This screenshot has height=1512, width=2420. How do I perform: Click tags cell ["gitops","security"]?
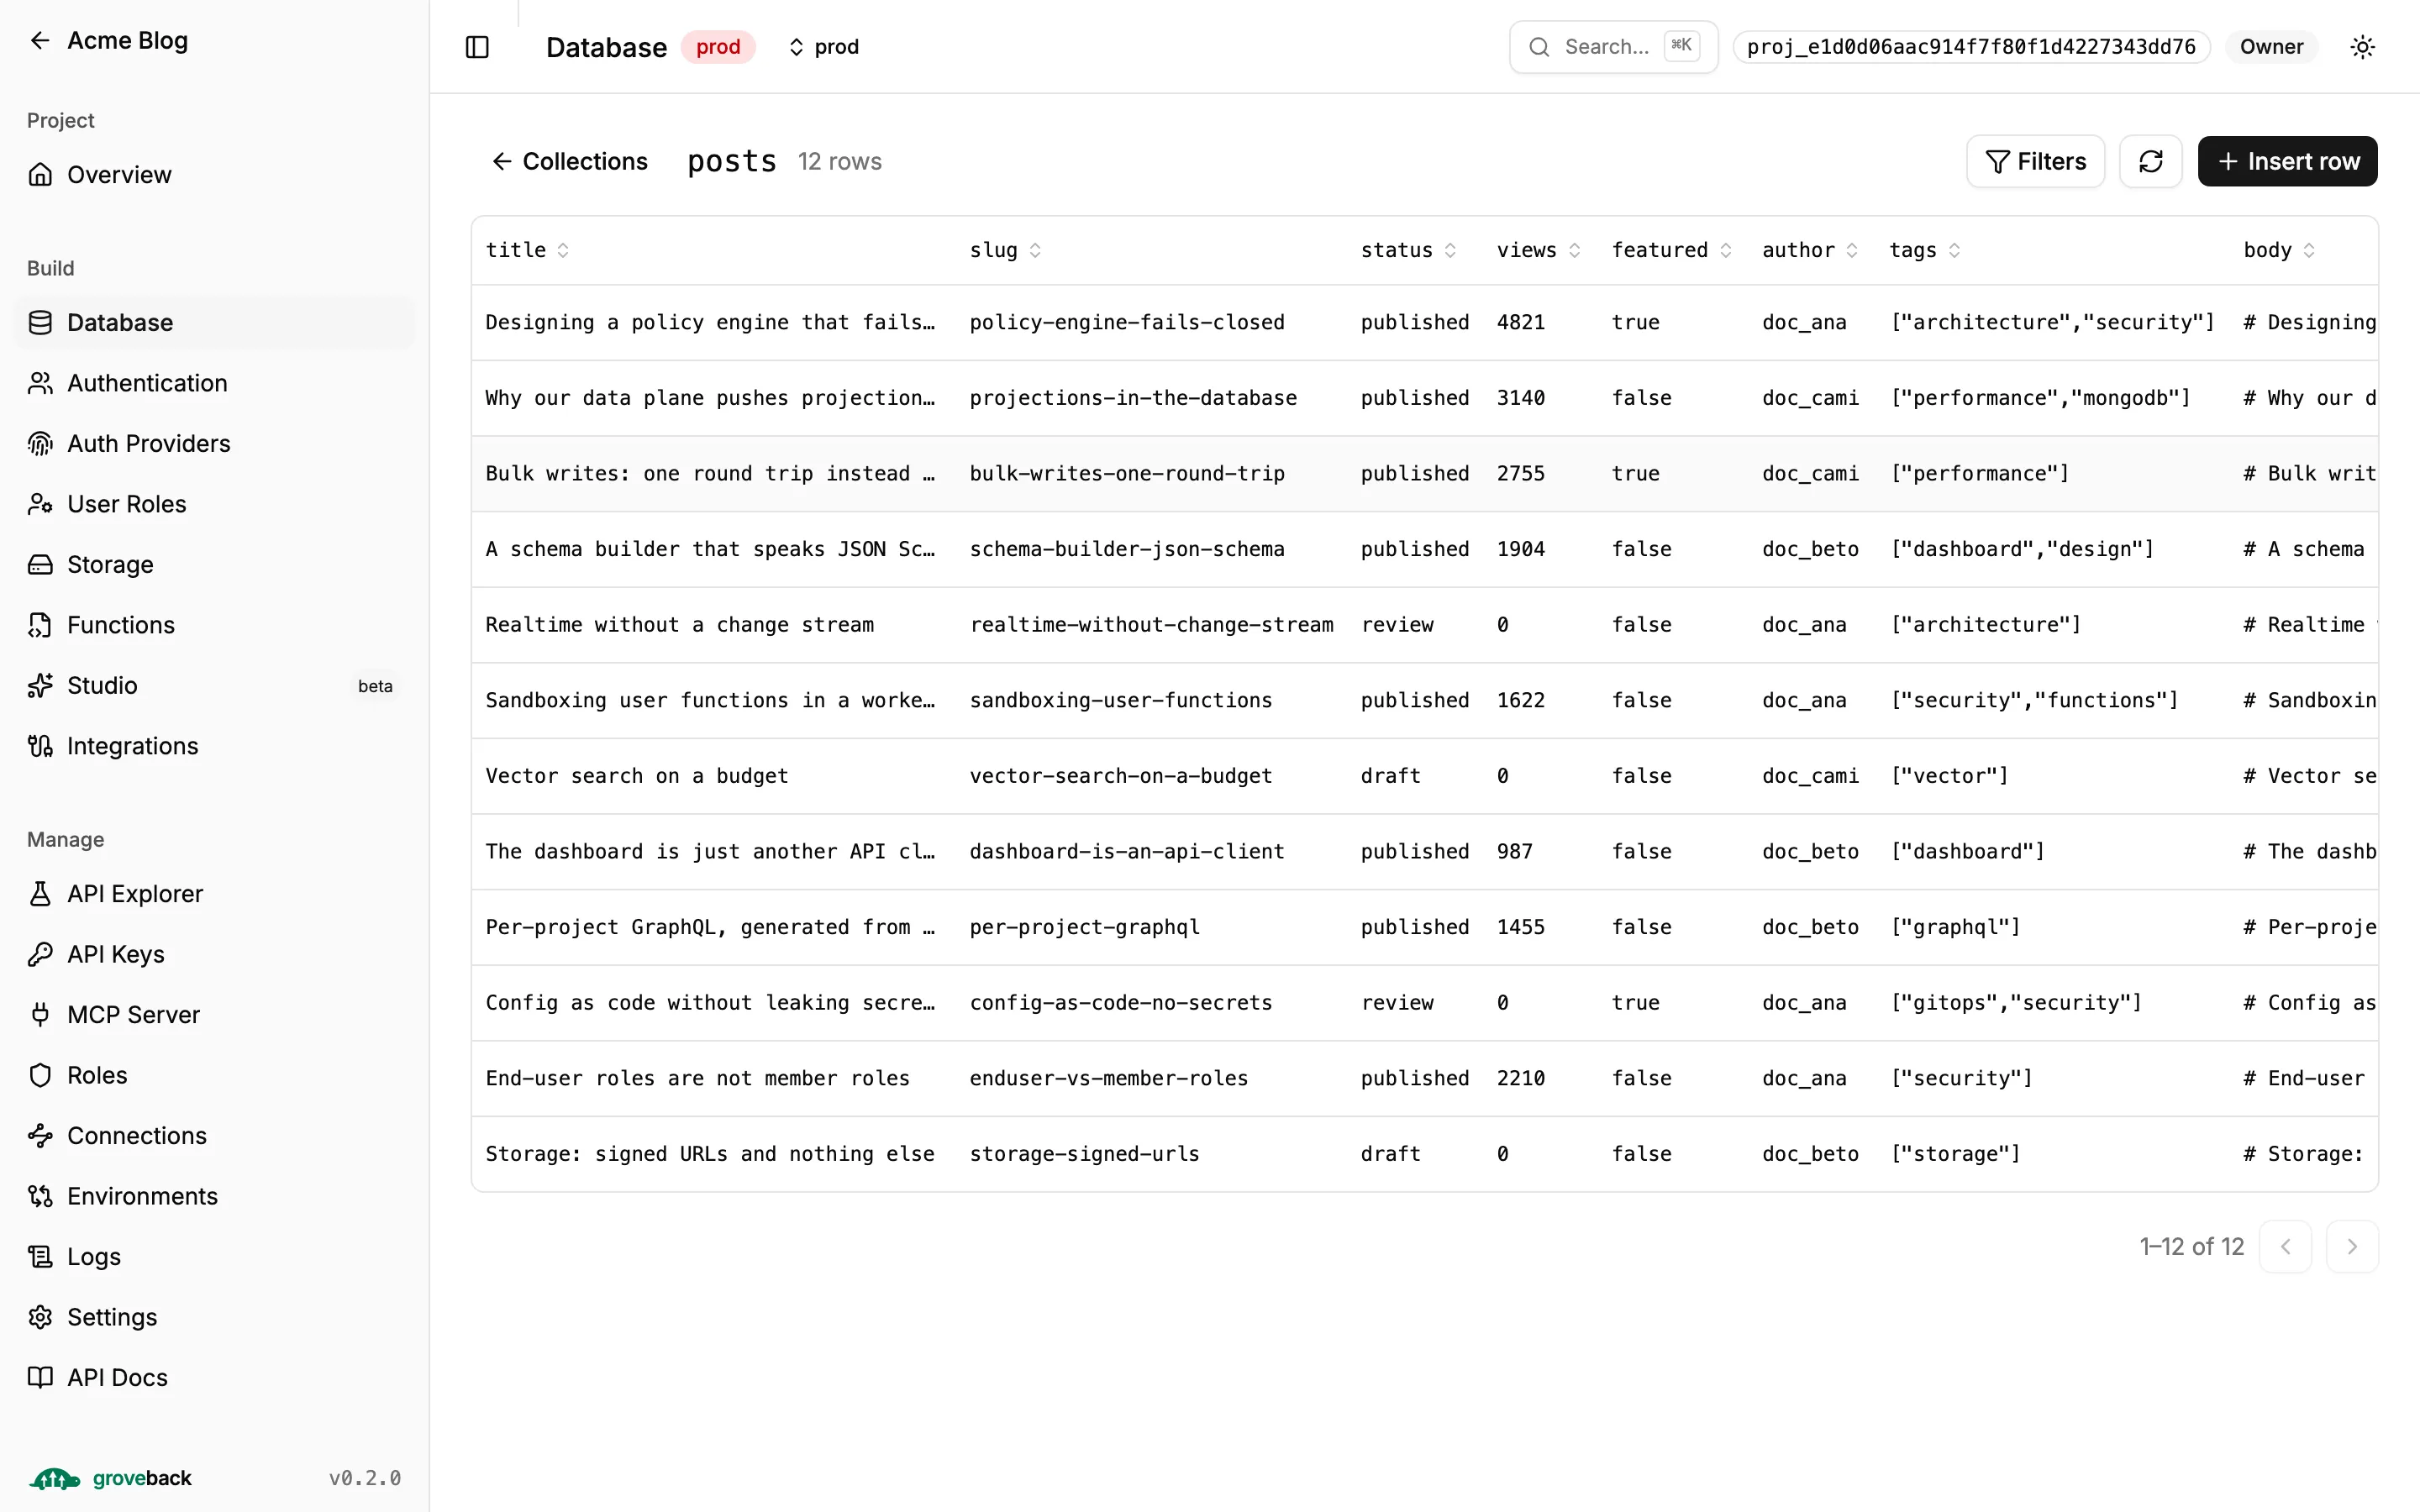[2016, 1003]
